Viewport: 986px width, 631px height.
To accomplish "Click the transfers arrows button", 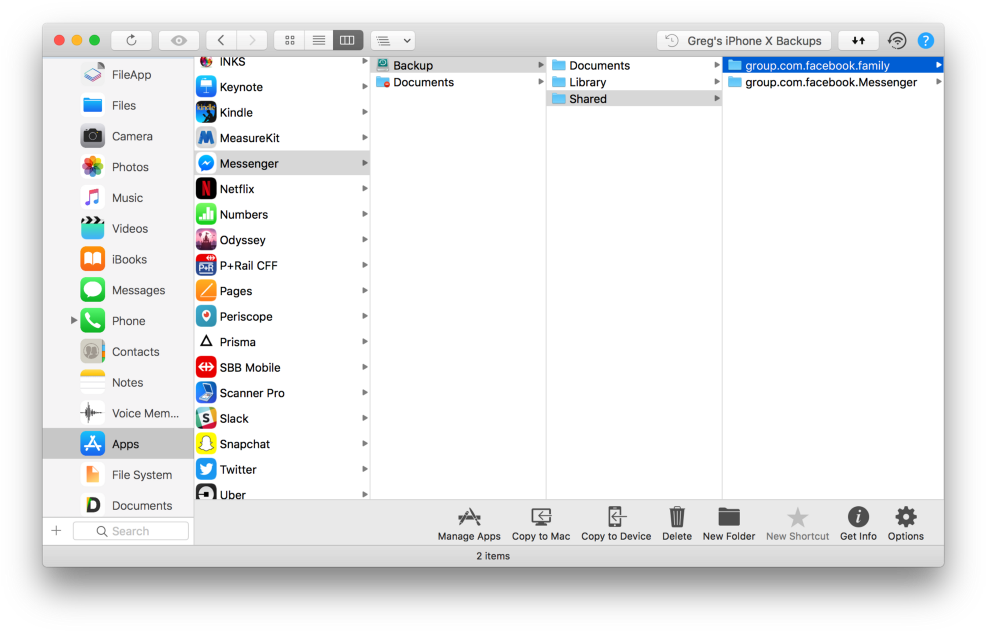I will click(x=858, y=40).
